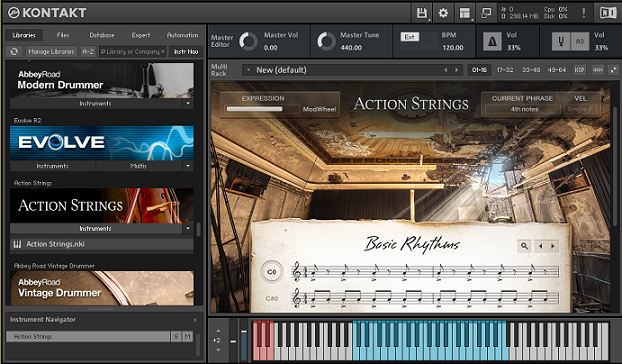Show rack page 17-32
This screenshot has width=622, height=364.
(x=505, y=70)
